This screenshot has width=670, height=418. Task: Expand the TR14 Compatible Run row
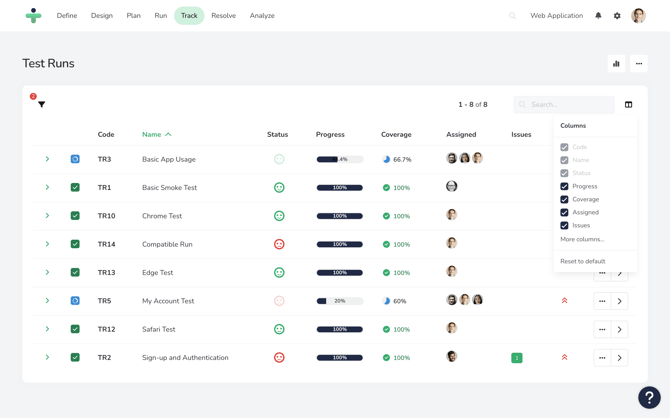click(x=47, y=244)
